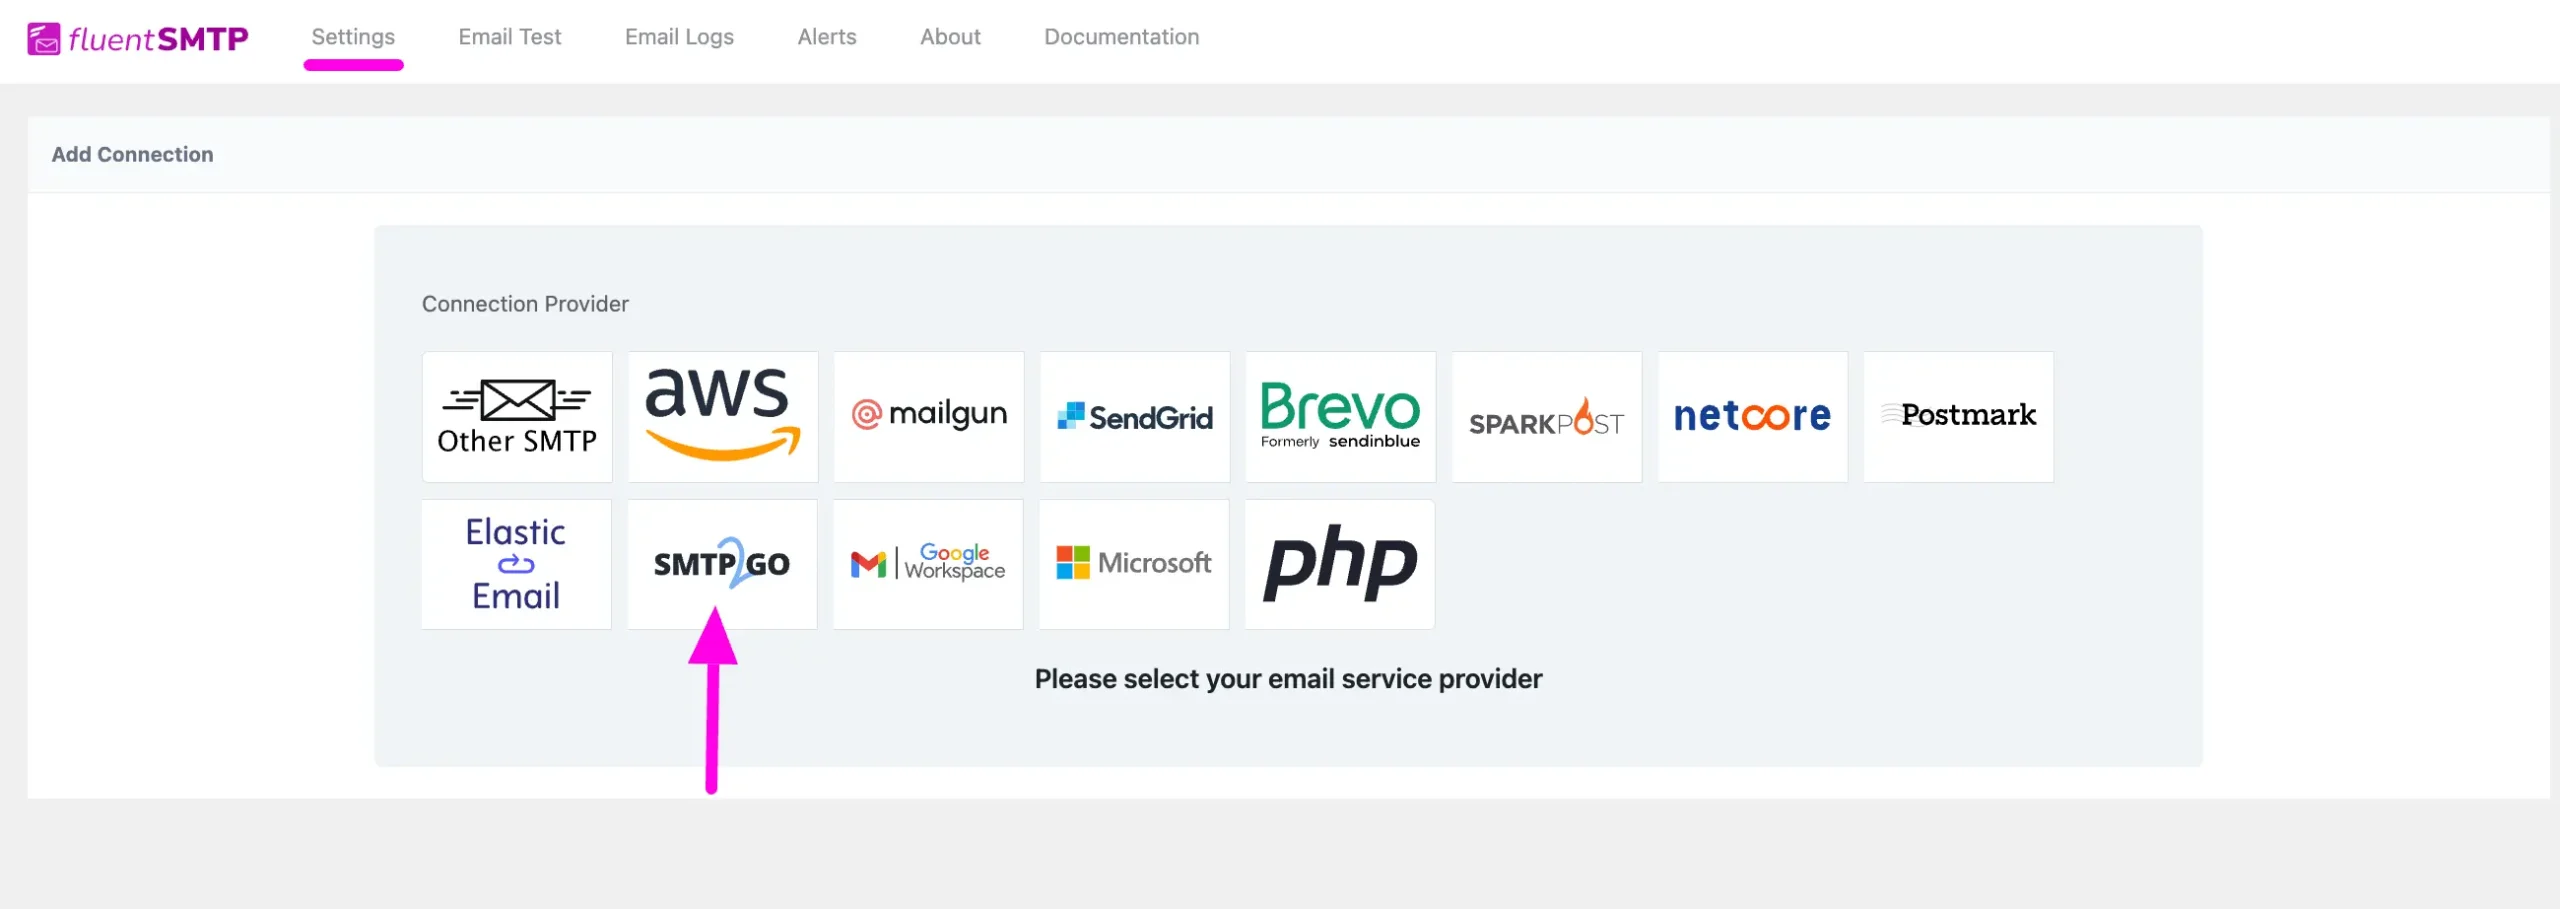
Task: Go to the Alerts tab
Action: [827, 37]
